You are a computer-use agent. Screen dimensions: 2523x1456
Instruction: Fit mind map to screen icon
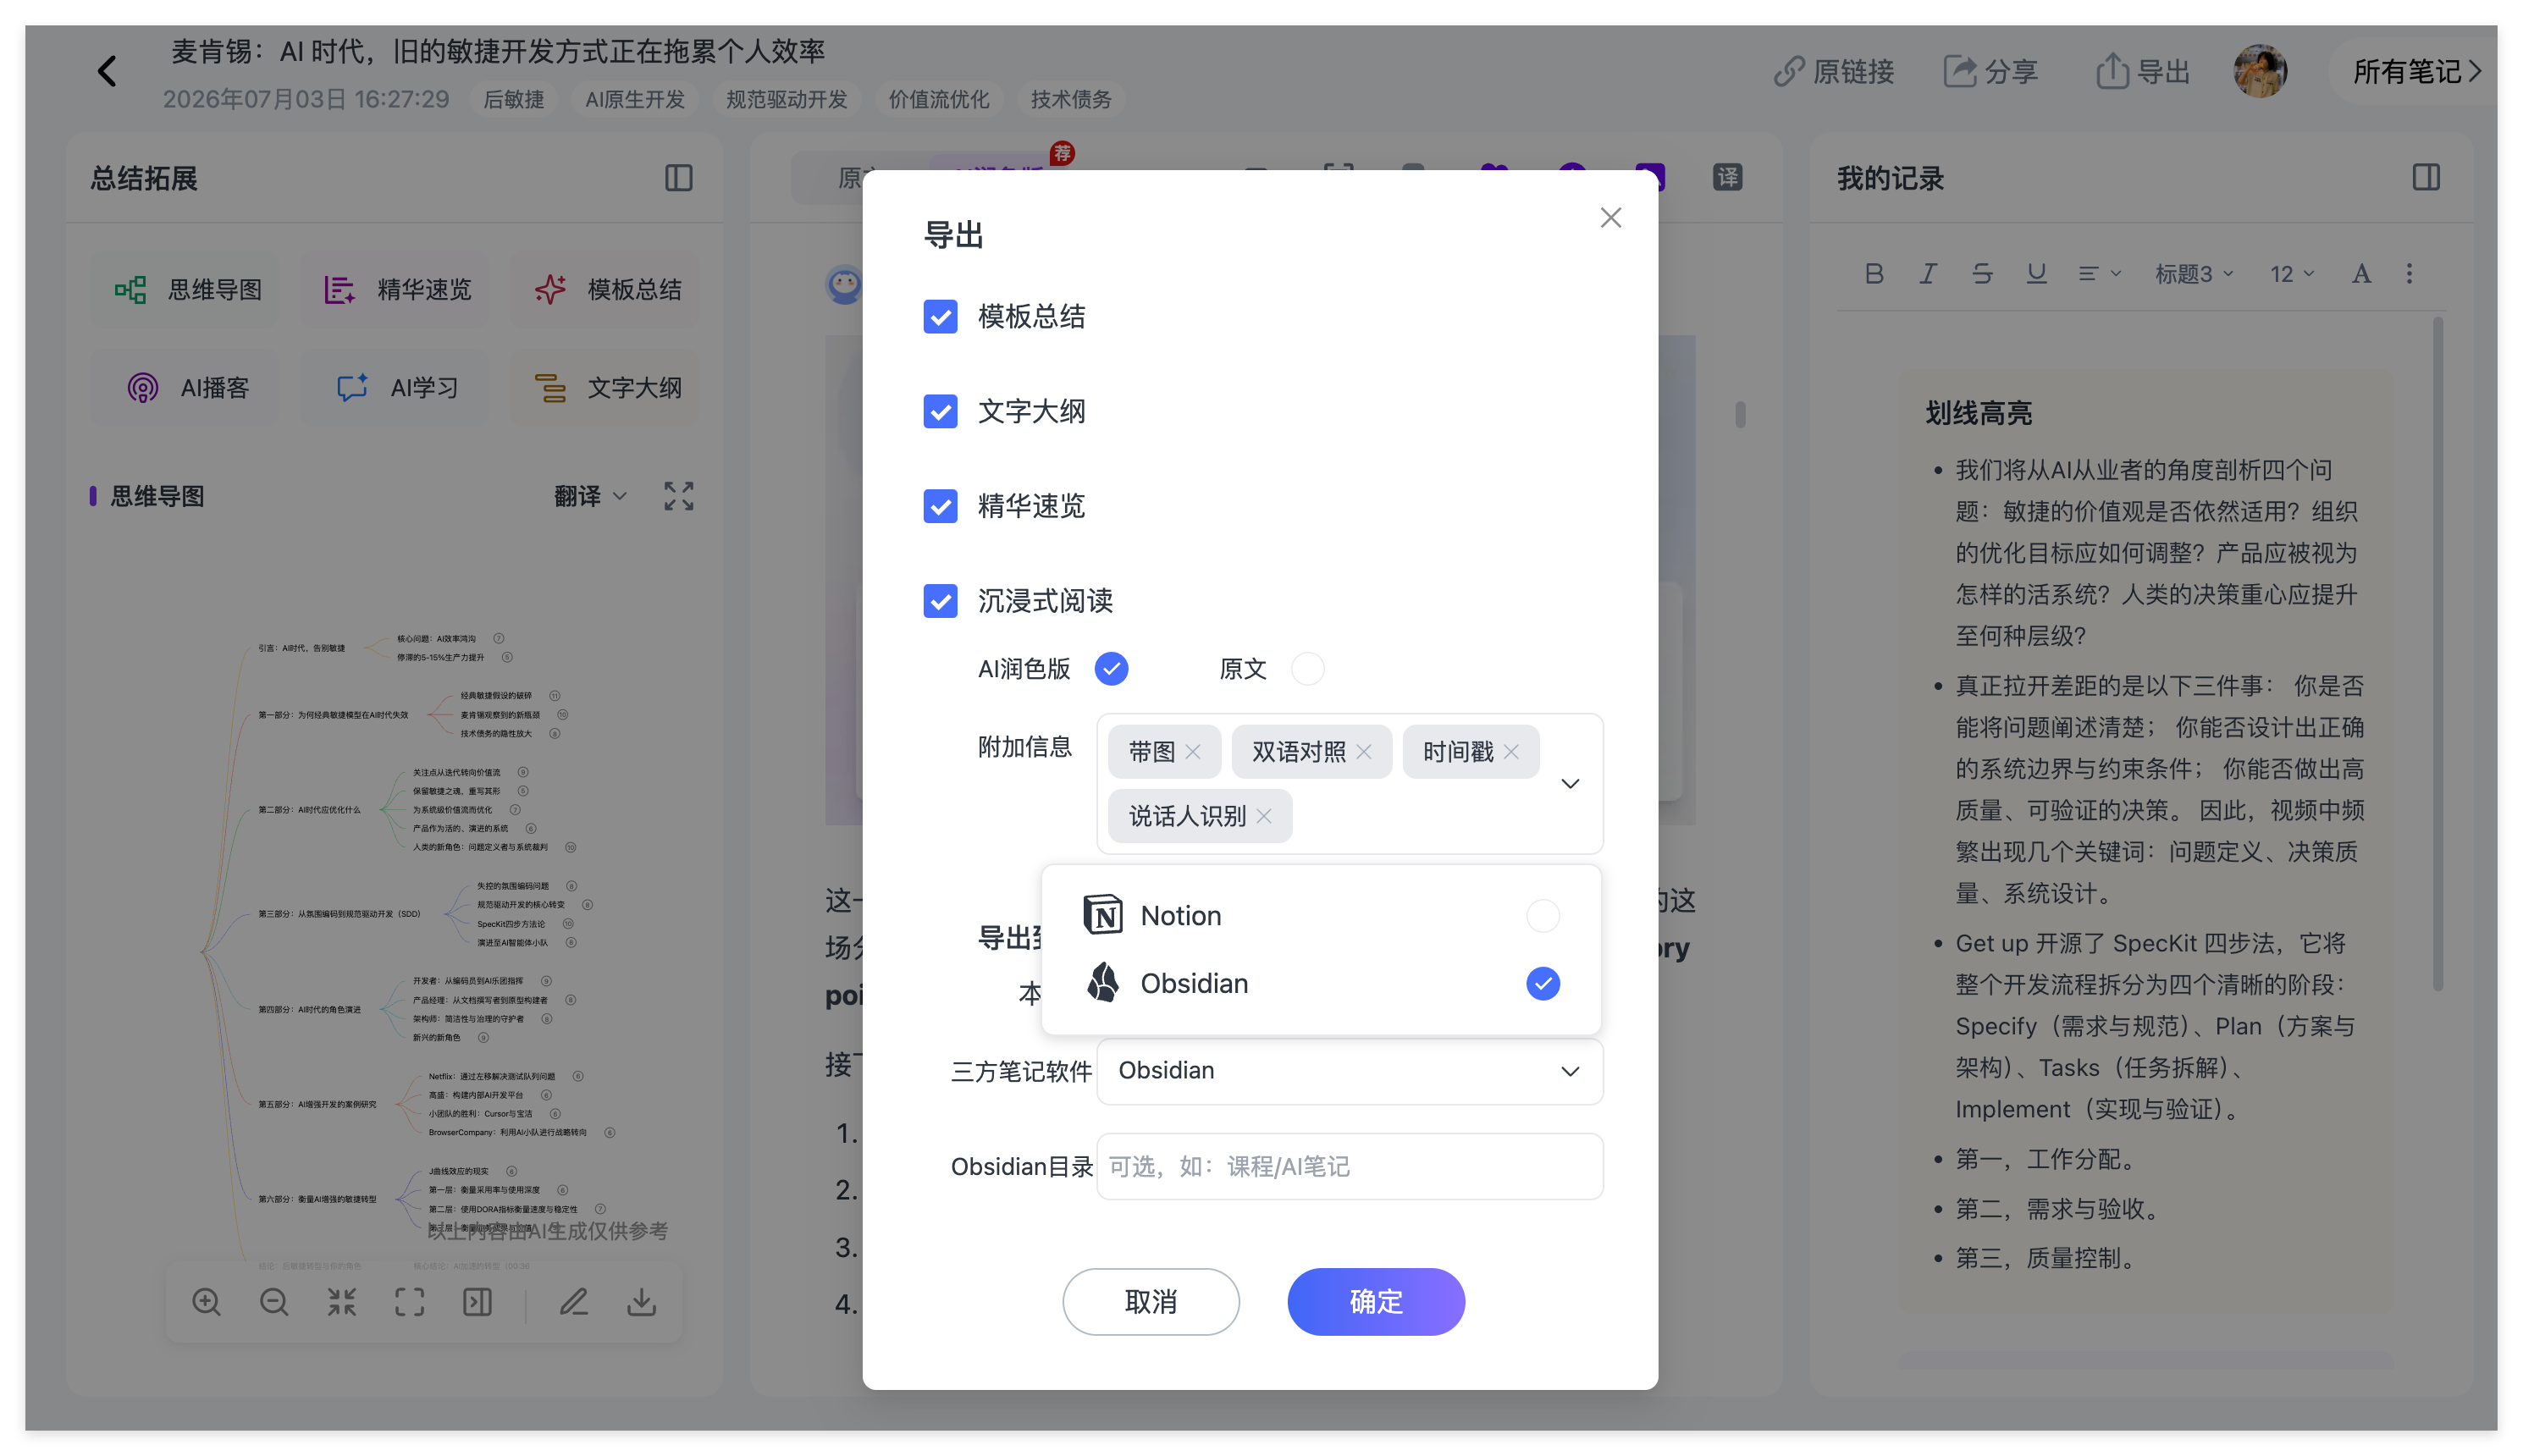pyautogui.click(x=410, y=1302)
